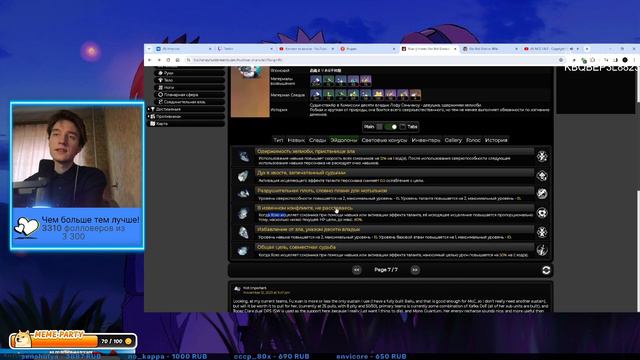Click the fifth eidolon row's crystal icon
Image resolution: width=640 pixels, height=360 pixels.
click(x=244, y=232)
